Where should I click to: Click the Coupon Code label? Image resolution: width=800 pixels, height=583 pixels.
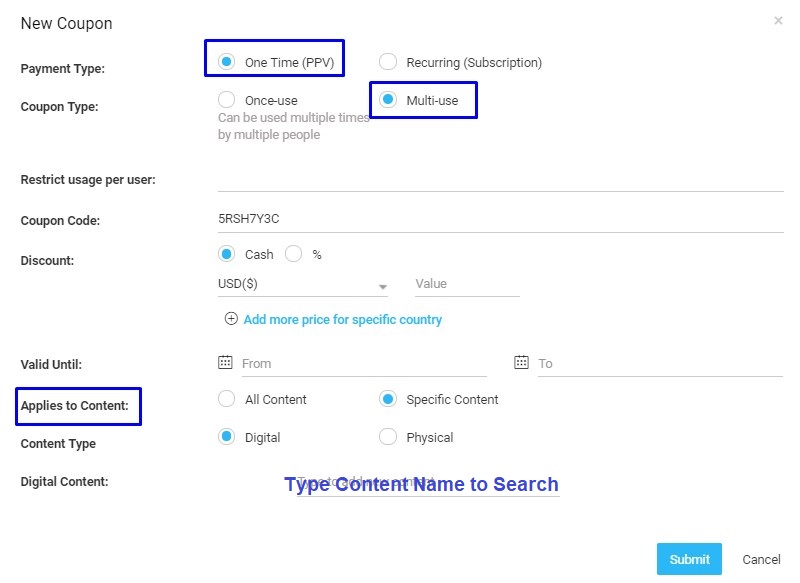[x=60, y=221]
